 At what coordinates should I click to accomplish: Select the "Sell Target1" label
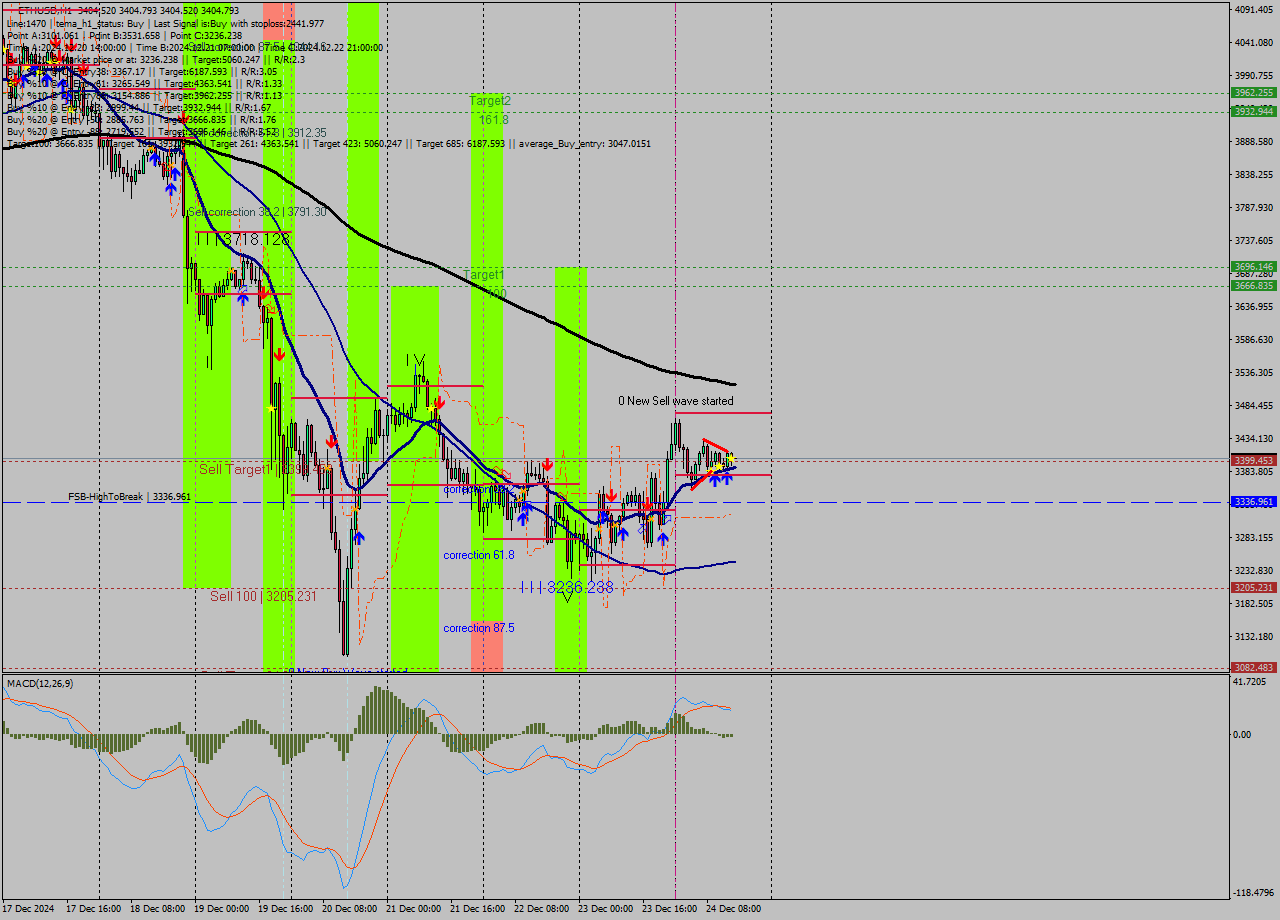click(x=234, y=469)
